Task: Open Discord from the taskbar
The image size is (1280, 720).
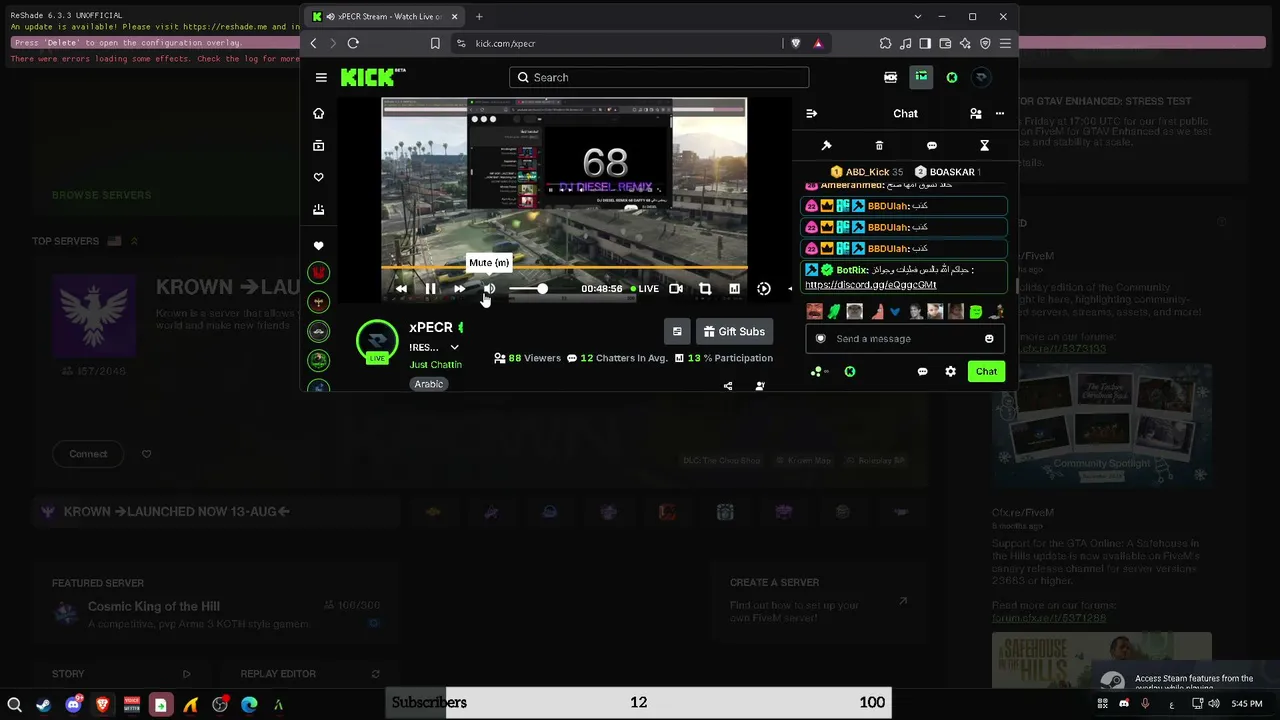Action: pos(73,705)
